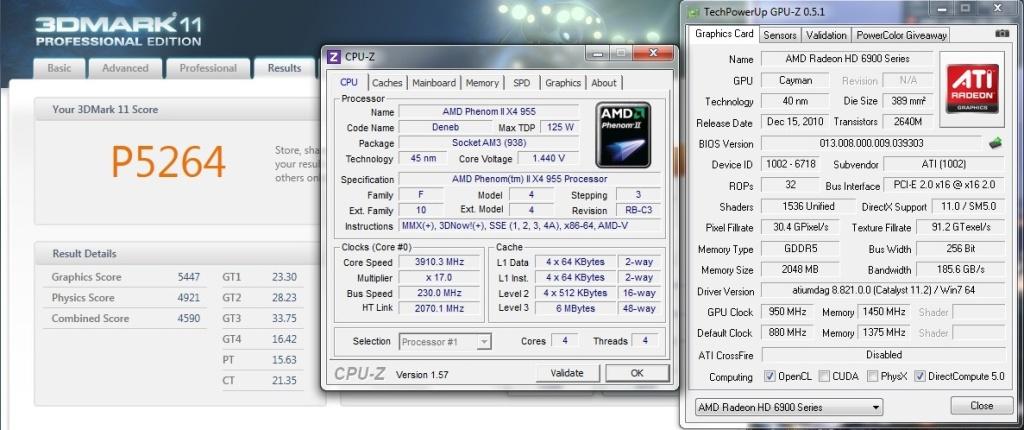Click the Multiplier x 17.0 value
This screenshot has height=430, width=1024.
(x=439, y=278)
